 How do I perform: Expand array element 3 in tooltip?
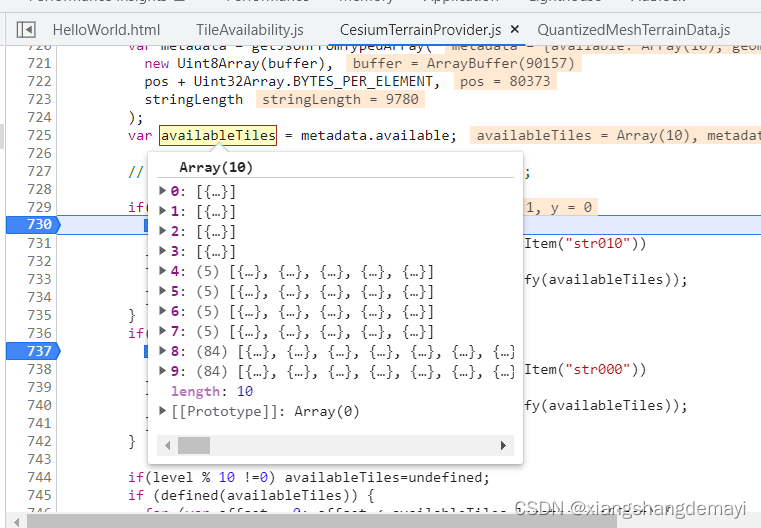click(163, 250)
